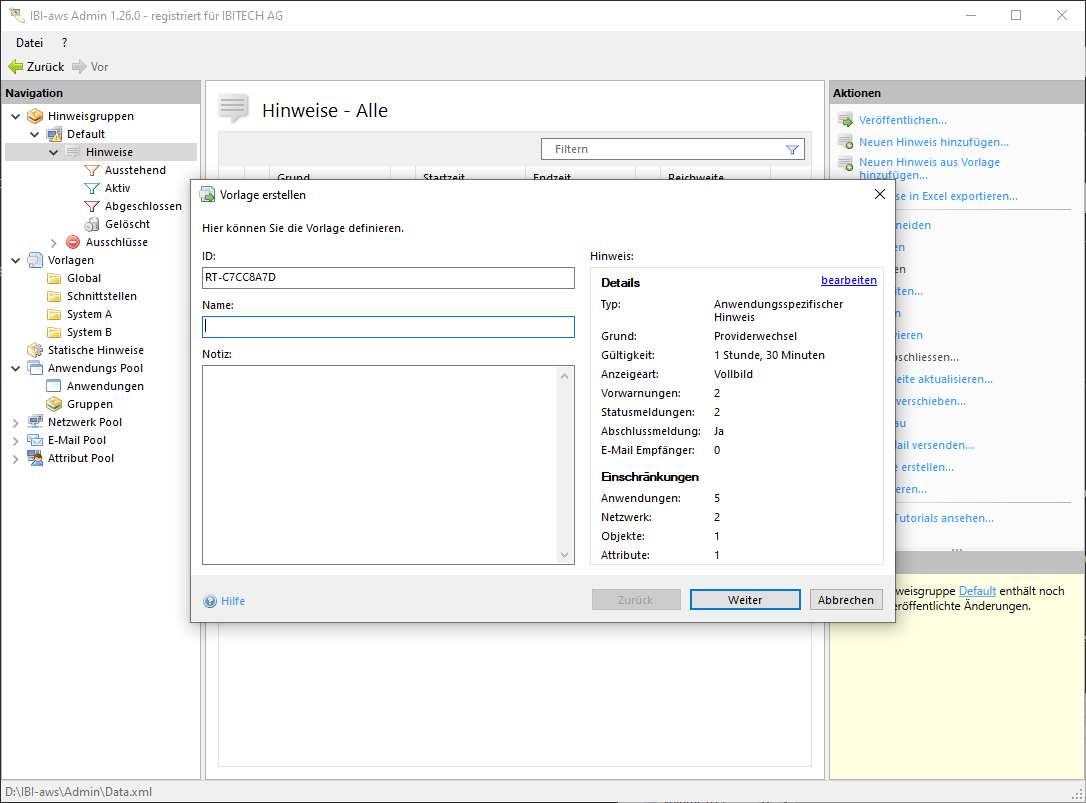Image resolution: width=1086 pixels, height=803 pixels.
Task: Open the question mark help menu
Action: (64, 43)
